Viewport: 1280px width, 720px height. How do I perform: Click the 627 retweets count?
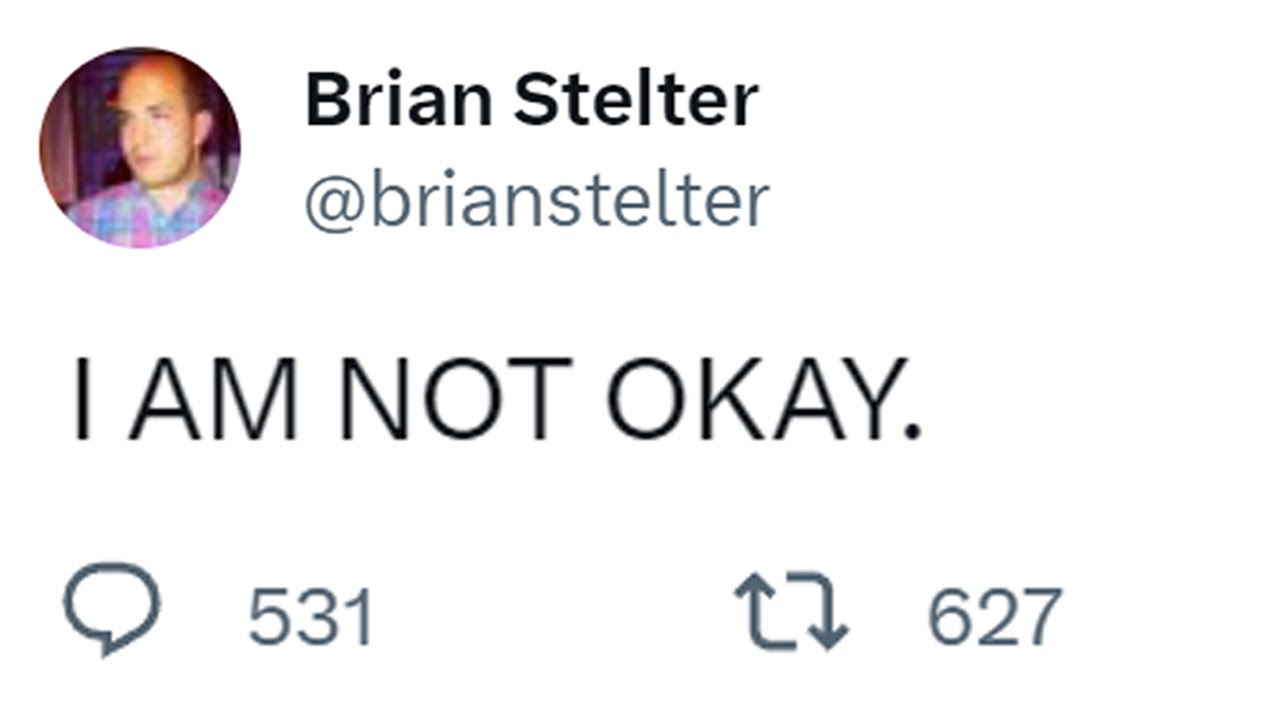[x=994, y=617]
